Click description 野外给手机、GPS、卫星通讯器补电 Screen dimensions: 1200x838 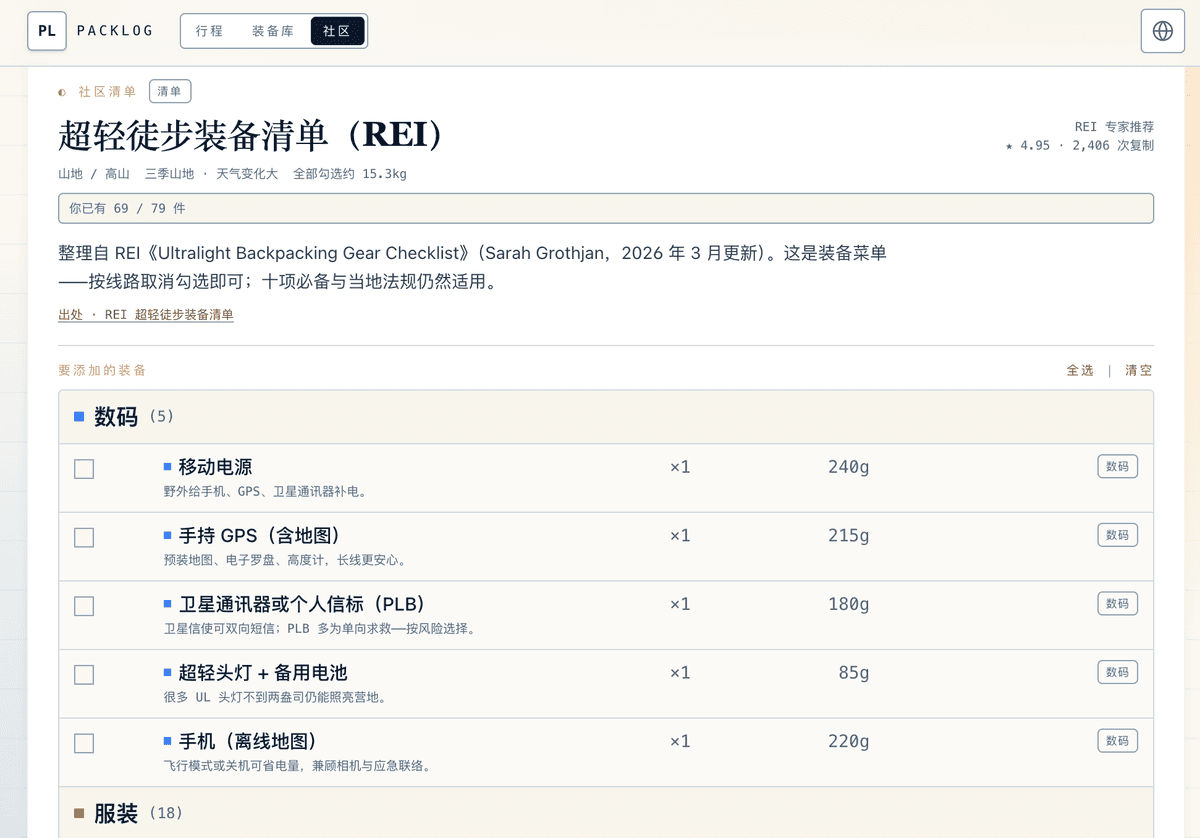pyautogui.click(x=265, y=492)
